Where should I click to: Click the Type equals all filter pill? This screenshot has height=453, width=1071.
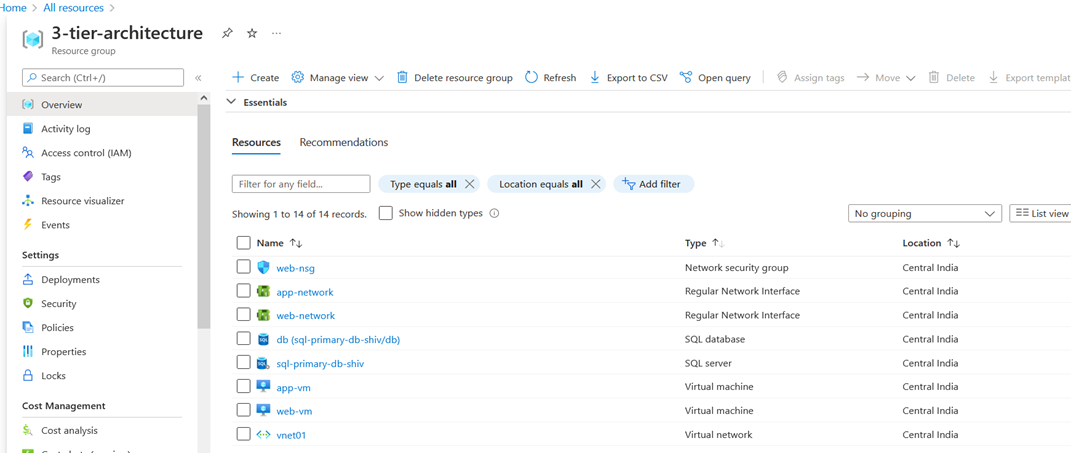click(x=423, y=184)
